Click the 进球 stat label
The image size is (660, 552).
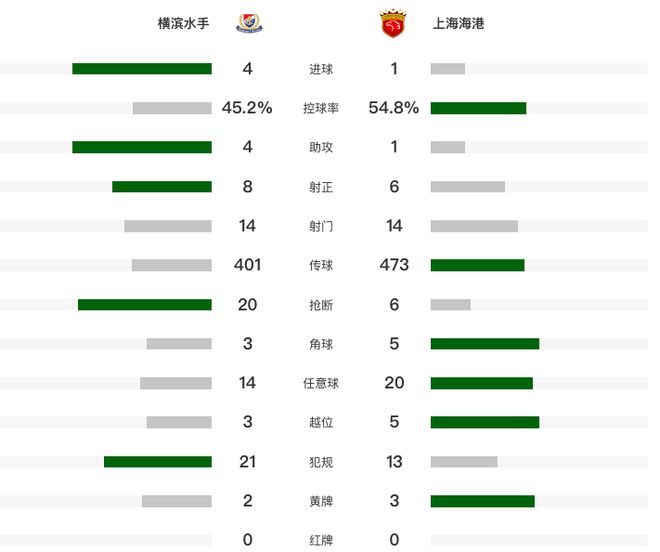(x=321, y=69)
